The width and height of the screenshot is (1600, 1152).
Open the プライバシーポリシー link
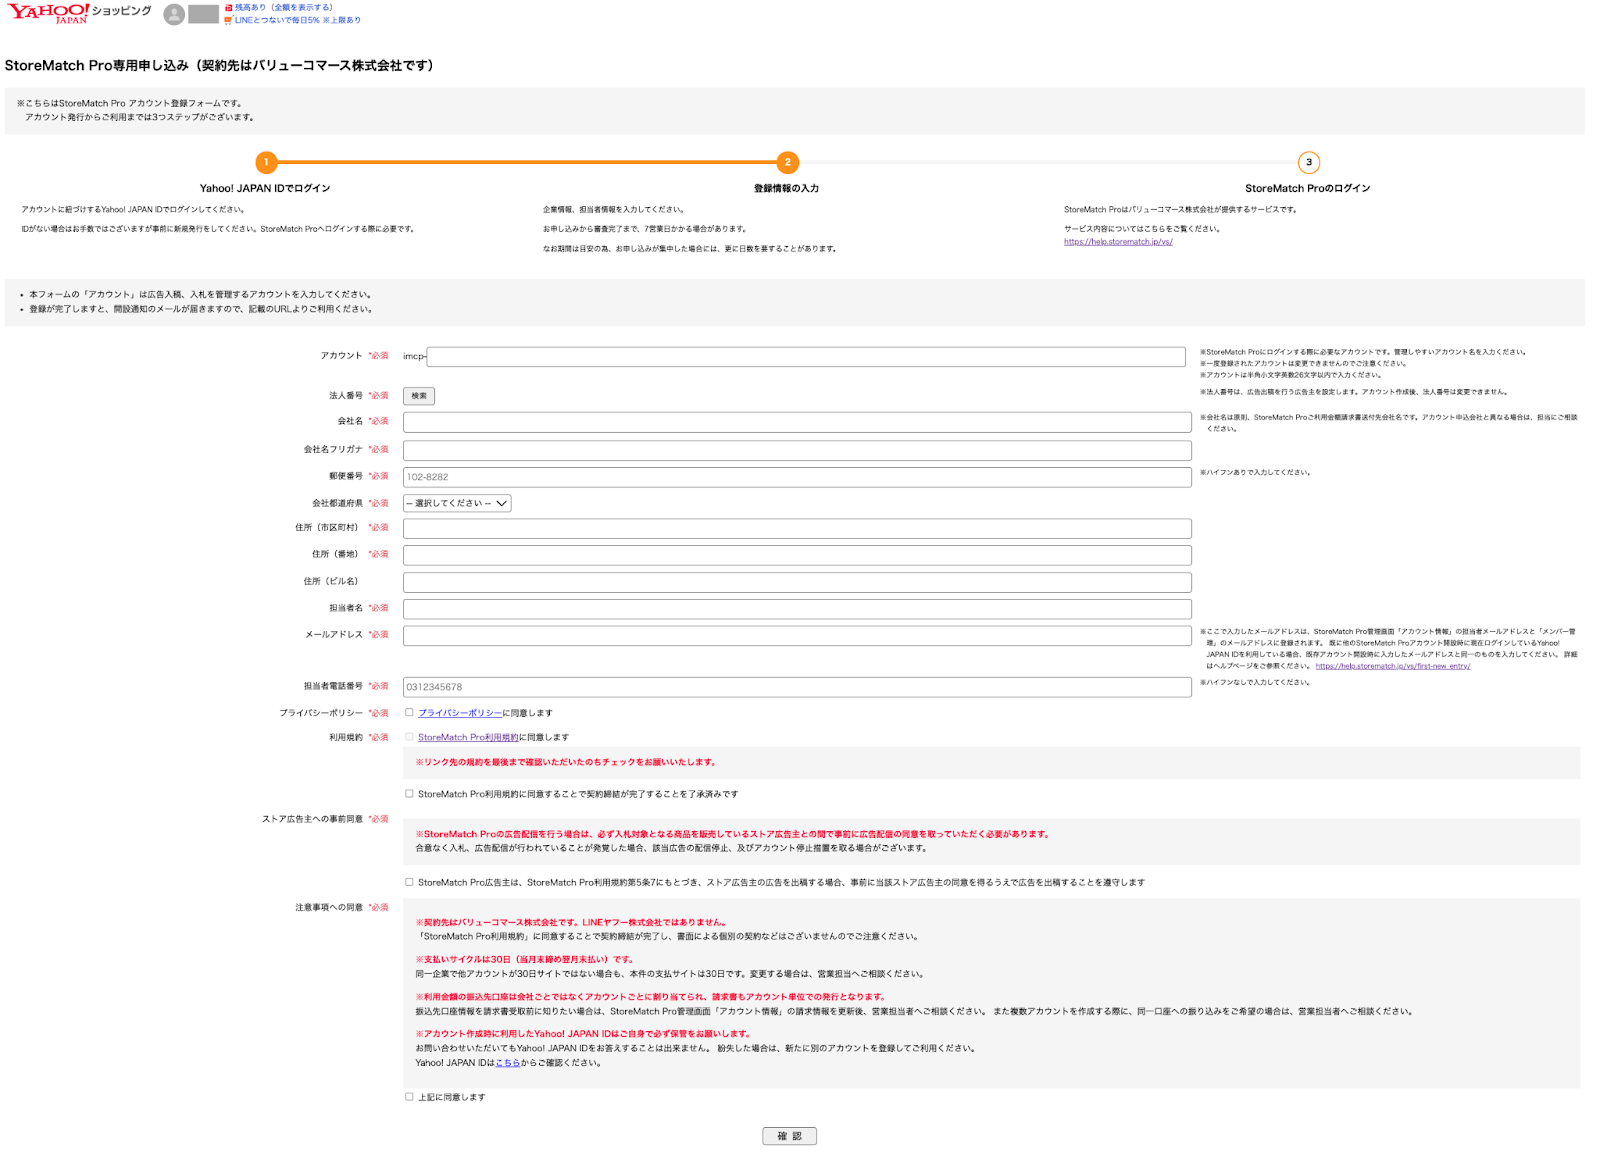460,713
